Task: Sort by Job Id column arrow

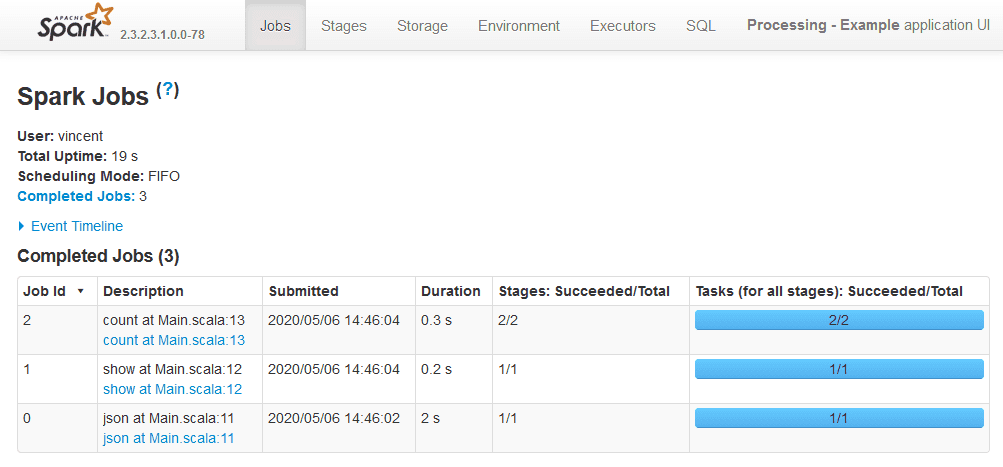Action: click(x=81, y=292)
